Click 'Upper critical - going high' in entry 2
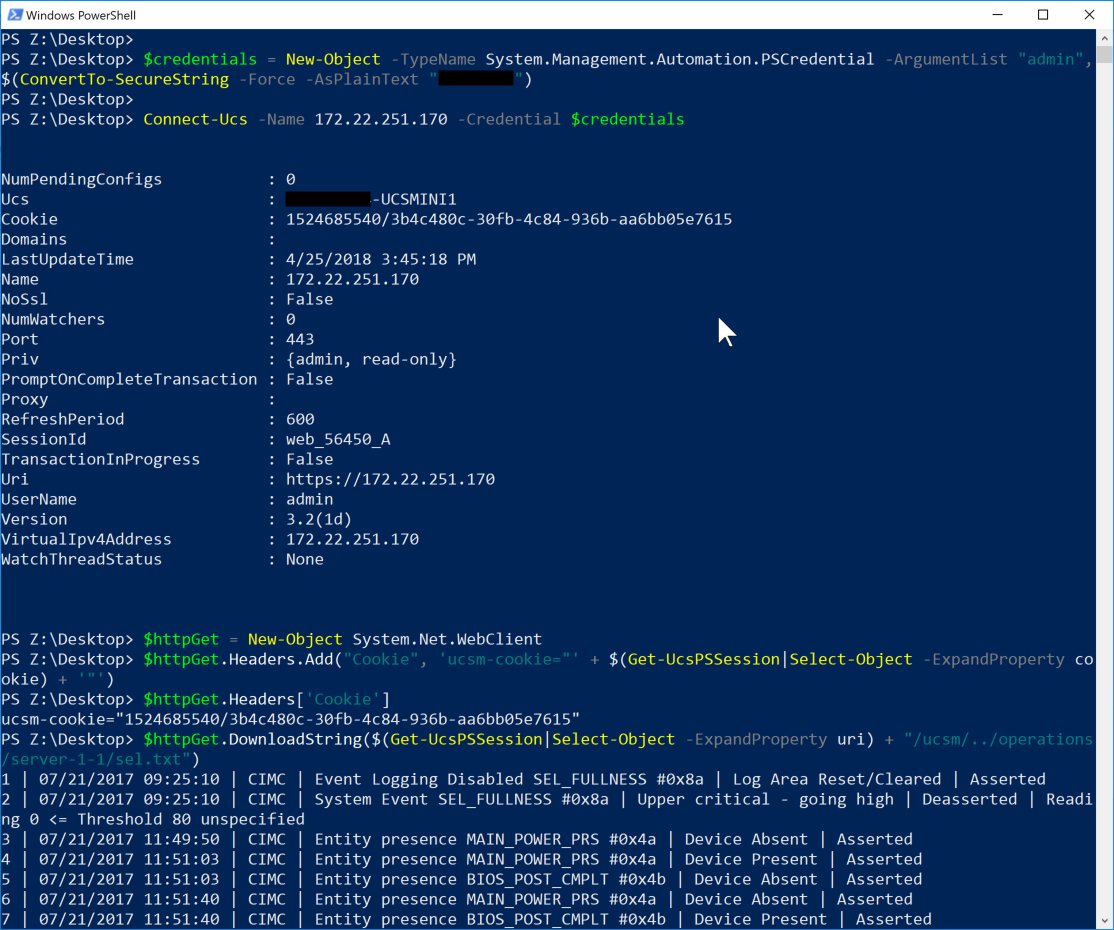1114x930 pixels. pyautogui.click(x=765, y=799)
